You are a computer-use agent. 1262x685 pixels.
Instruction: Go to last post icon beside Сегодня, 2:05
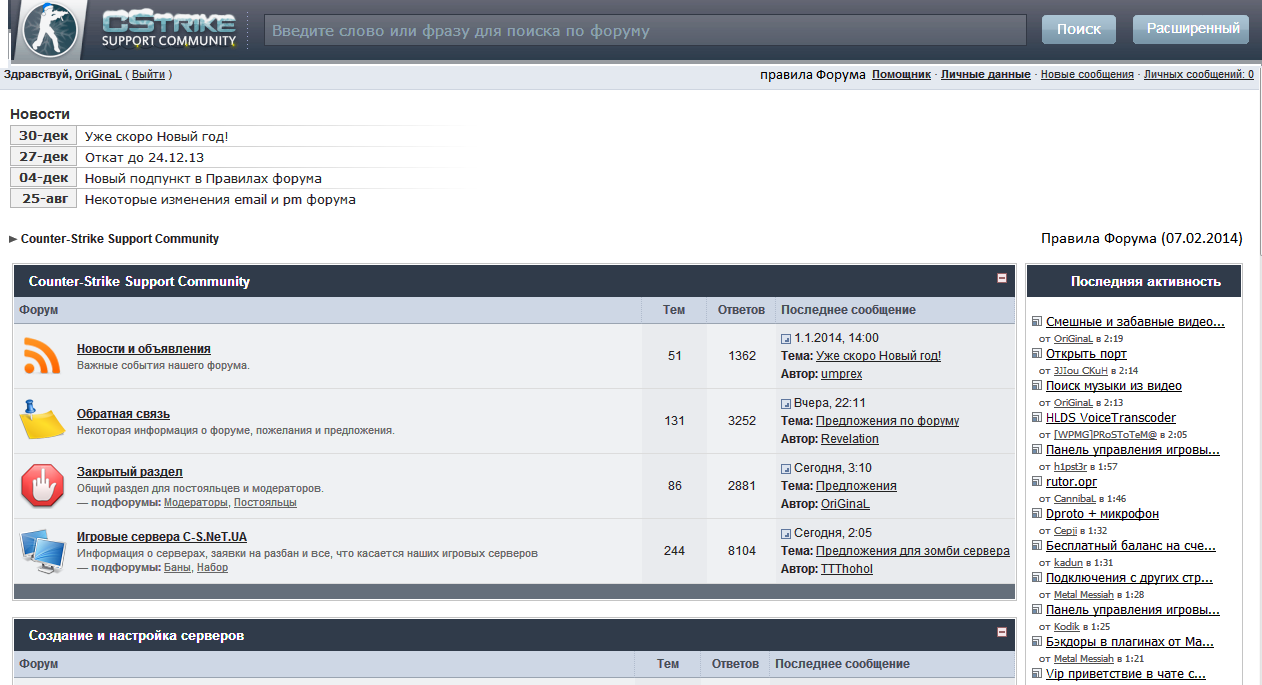pyautogui.click(x=786, y=534)
